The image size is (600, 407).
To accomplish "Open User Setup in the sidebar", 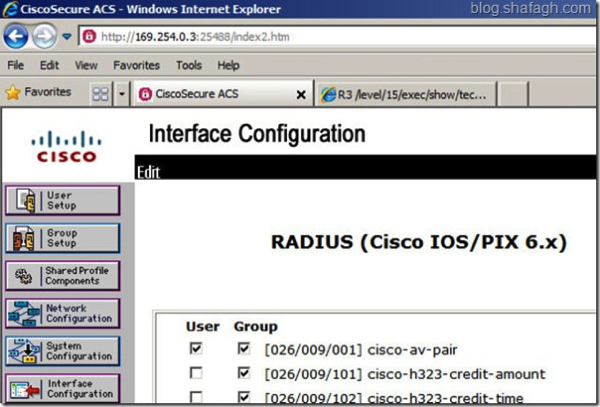I will 63,200.
